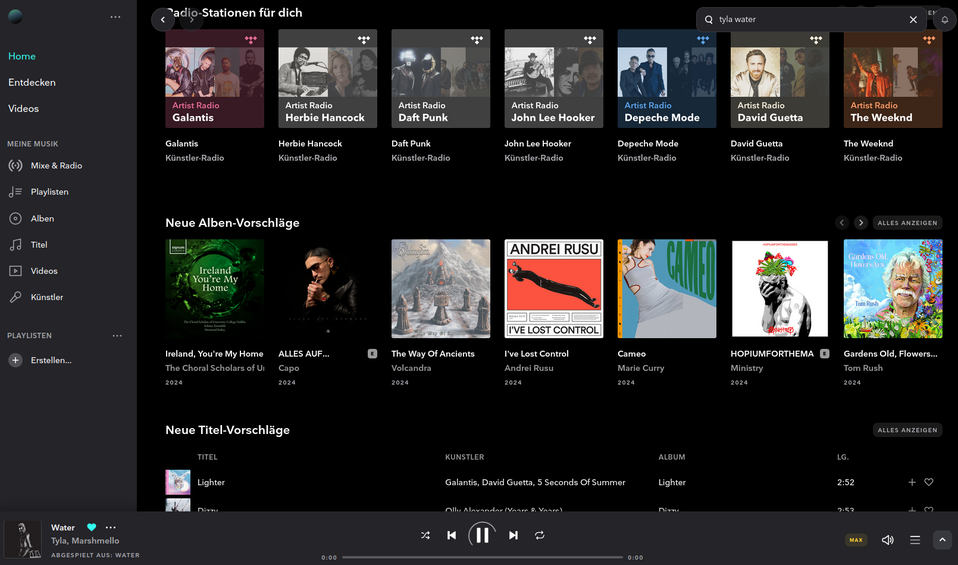Open Titel collection

(x=39, y=245)
